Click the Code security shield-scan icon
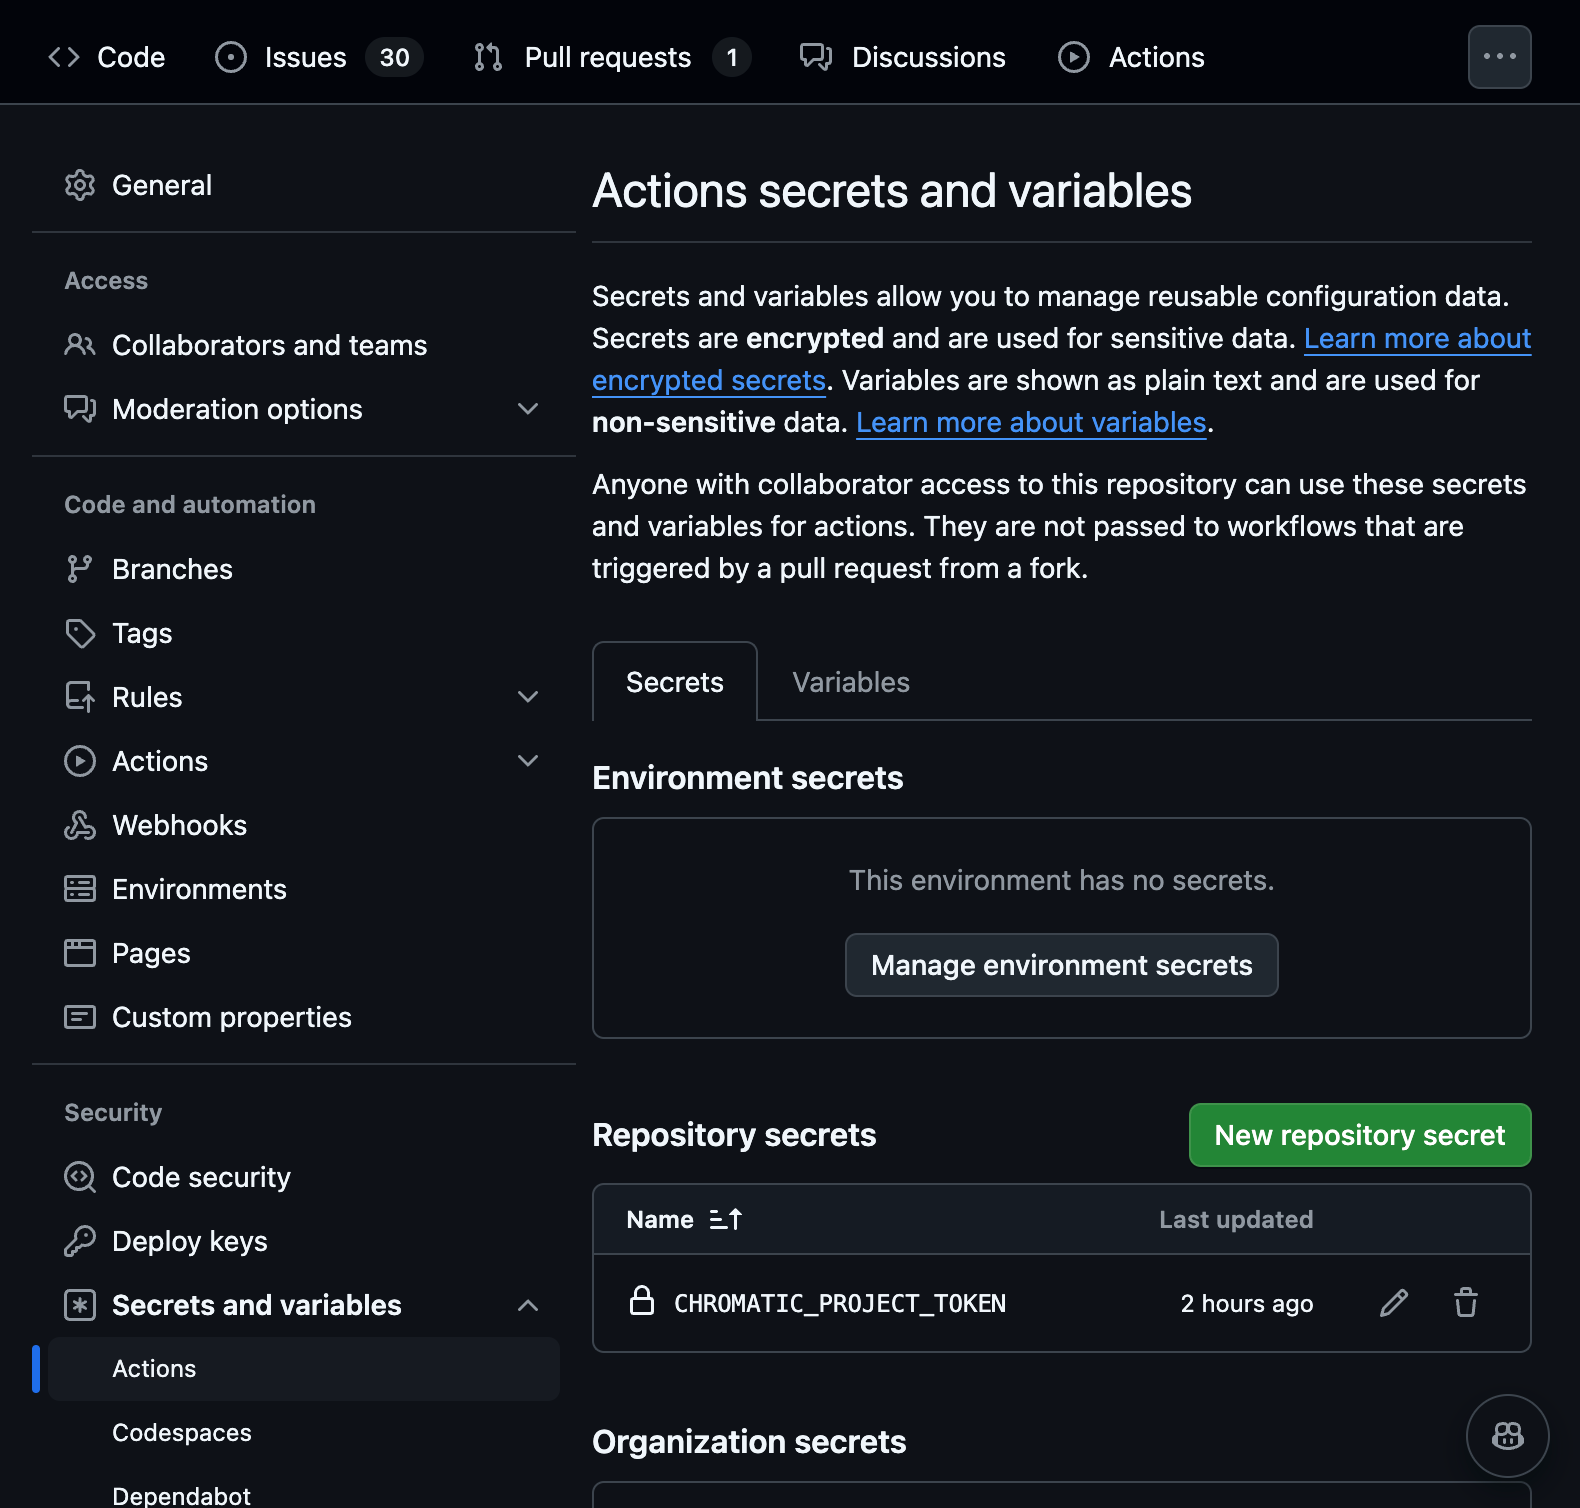The width and height of the screenshot is (1580, 1508). coord(80,1177)
